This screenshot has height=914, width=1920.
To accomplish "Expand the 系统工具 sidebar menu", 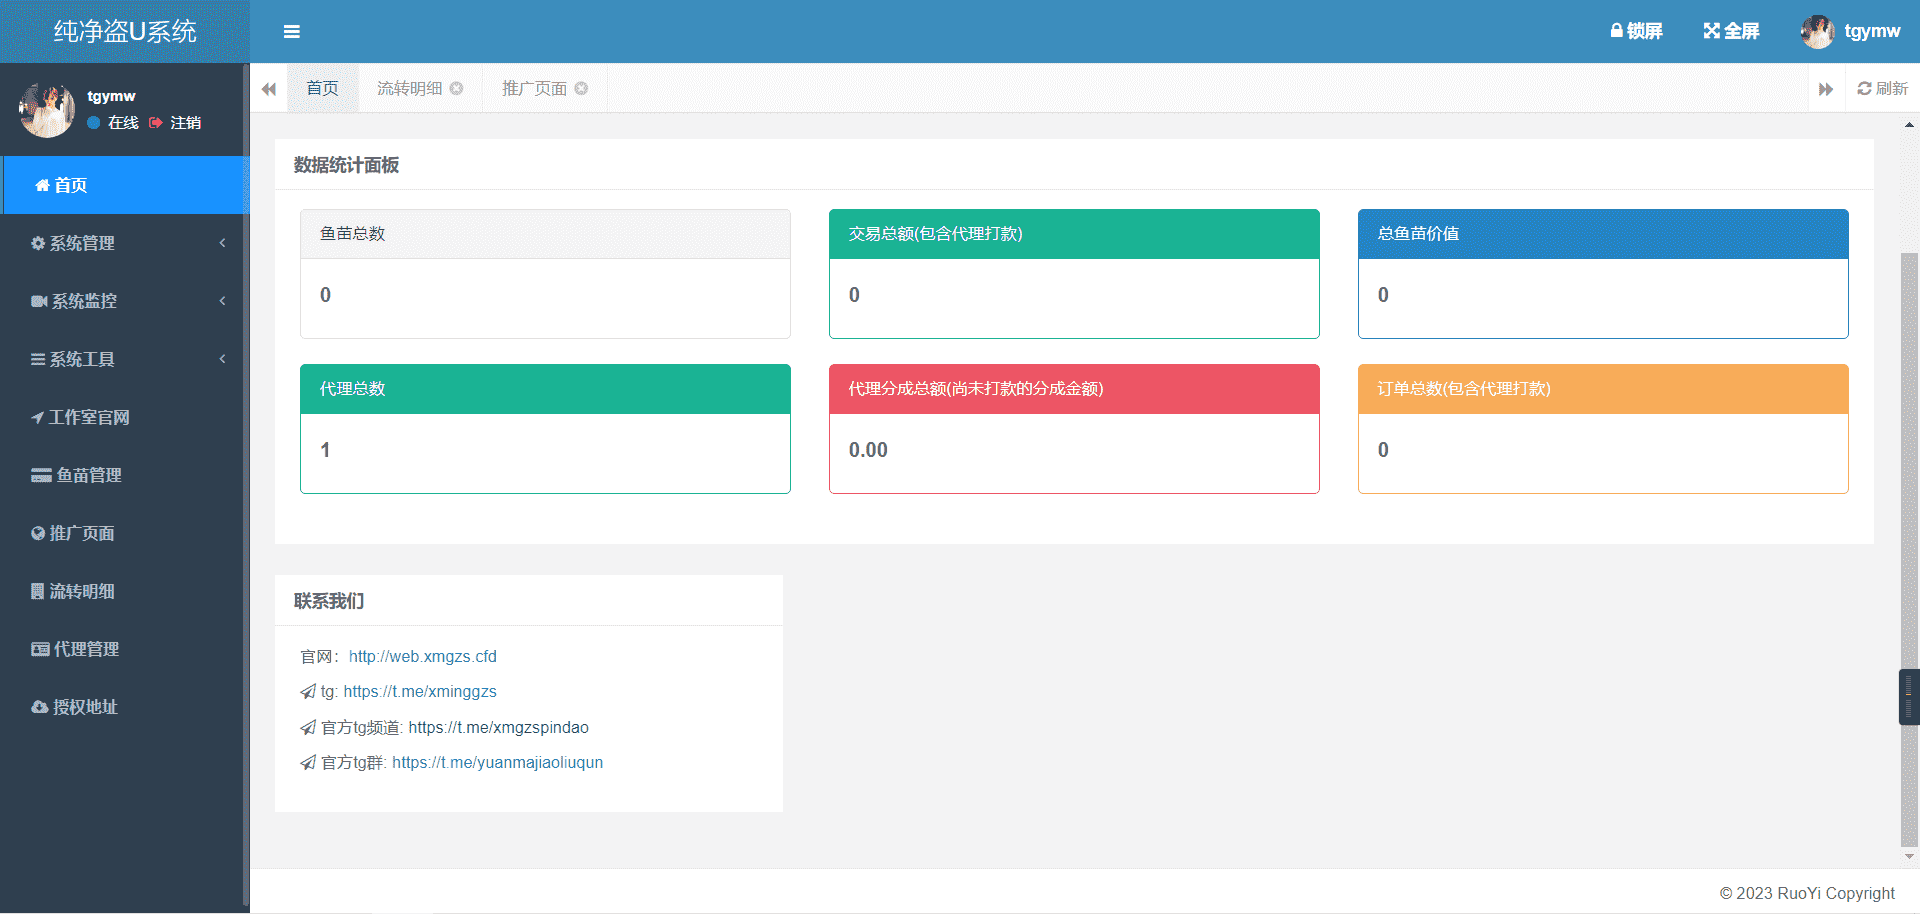I will (x=124, y=359).
